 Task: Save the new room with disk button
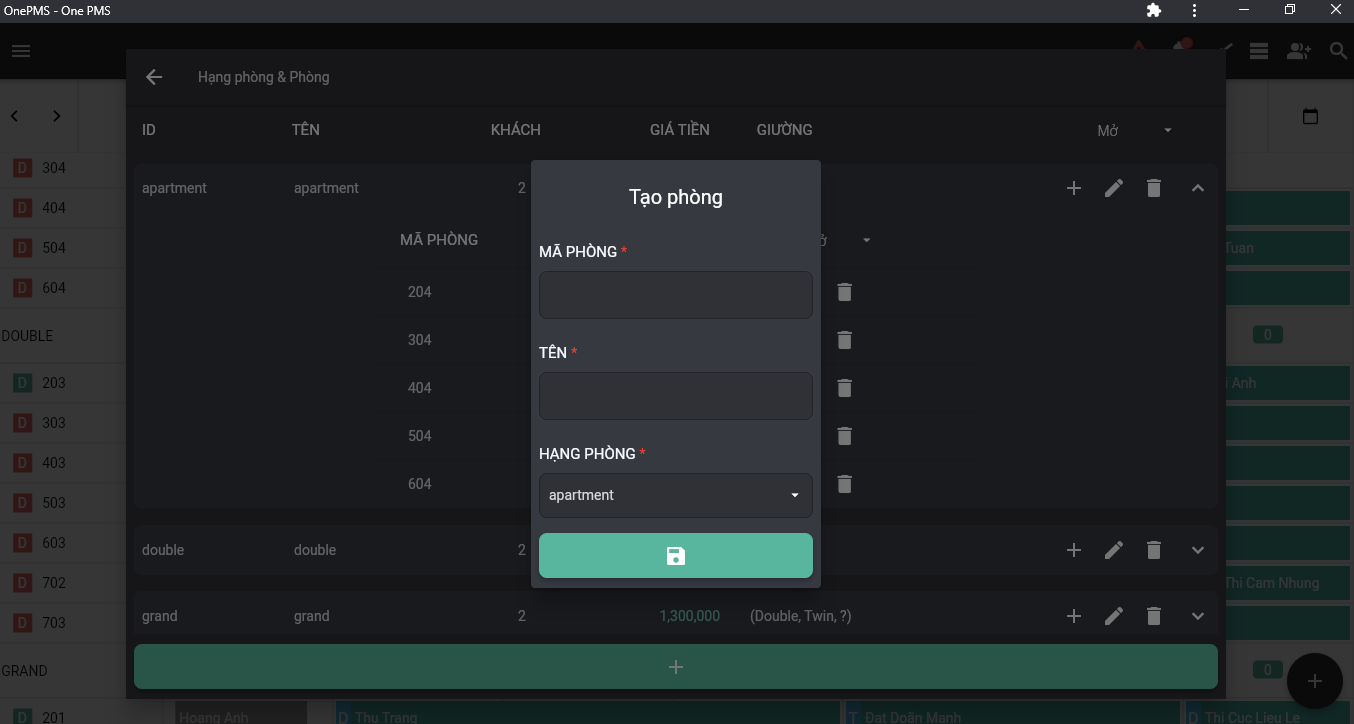(676, 556)
